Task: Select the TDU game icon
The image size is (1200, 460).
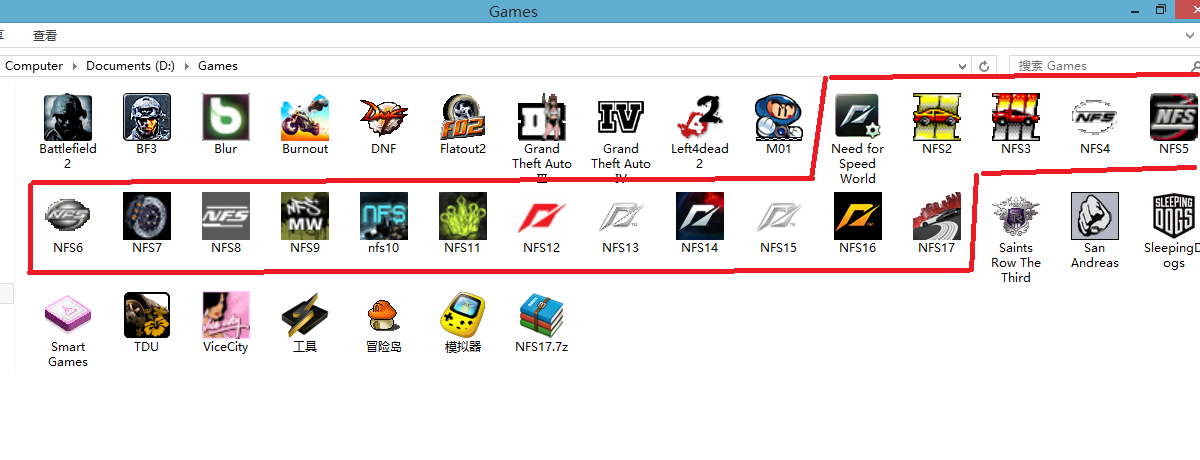Action: coord(147,316)
